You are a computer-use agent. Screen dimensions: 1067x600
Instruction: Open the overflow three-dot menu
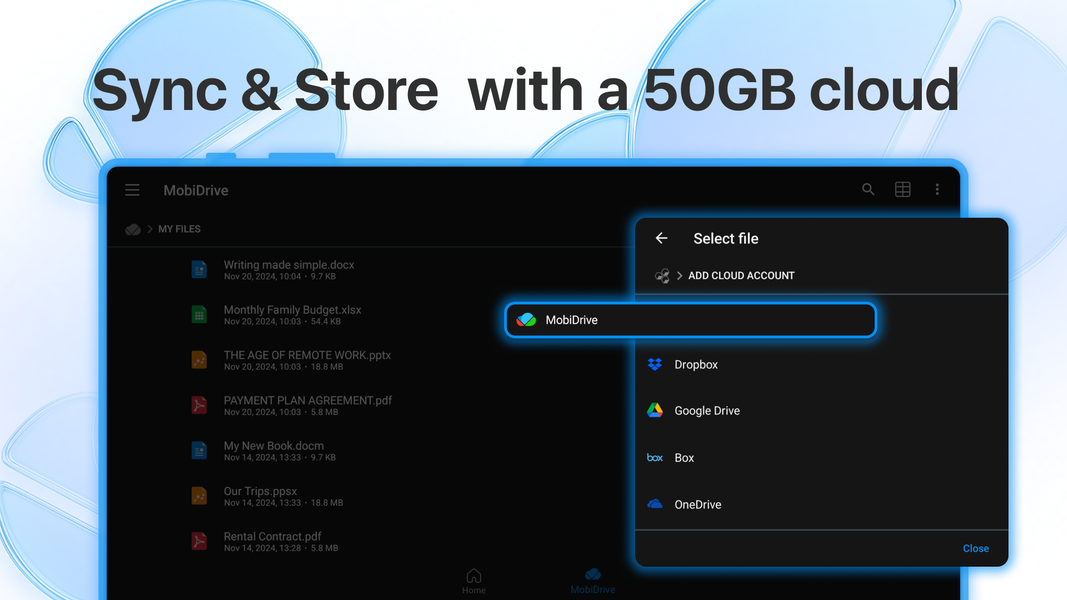(x=937, y=189)
